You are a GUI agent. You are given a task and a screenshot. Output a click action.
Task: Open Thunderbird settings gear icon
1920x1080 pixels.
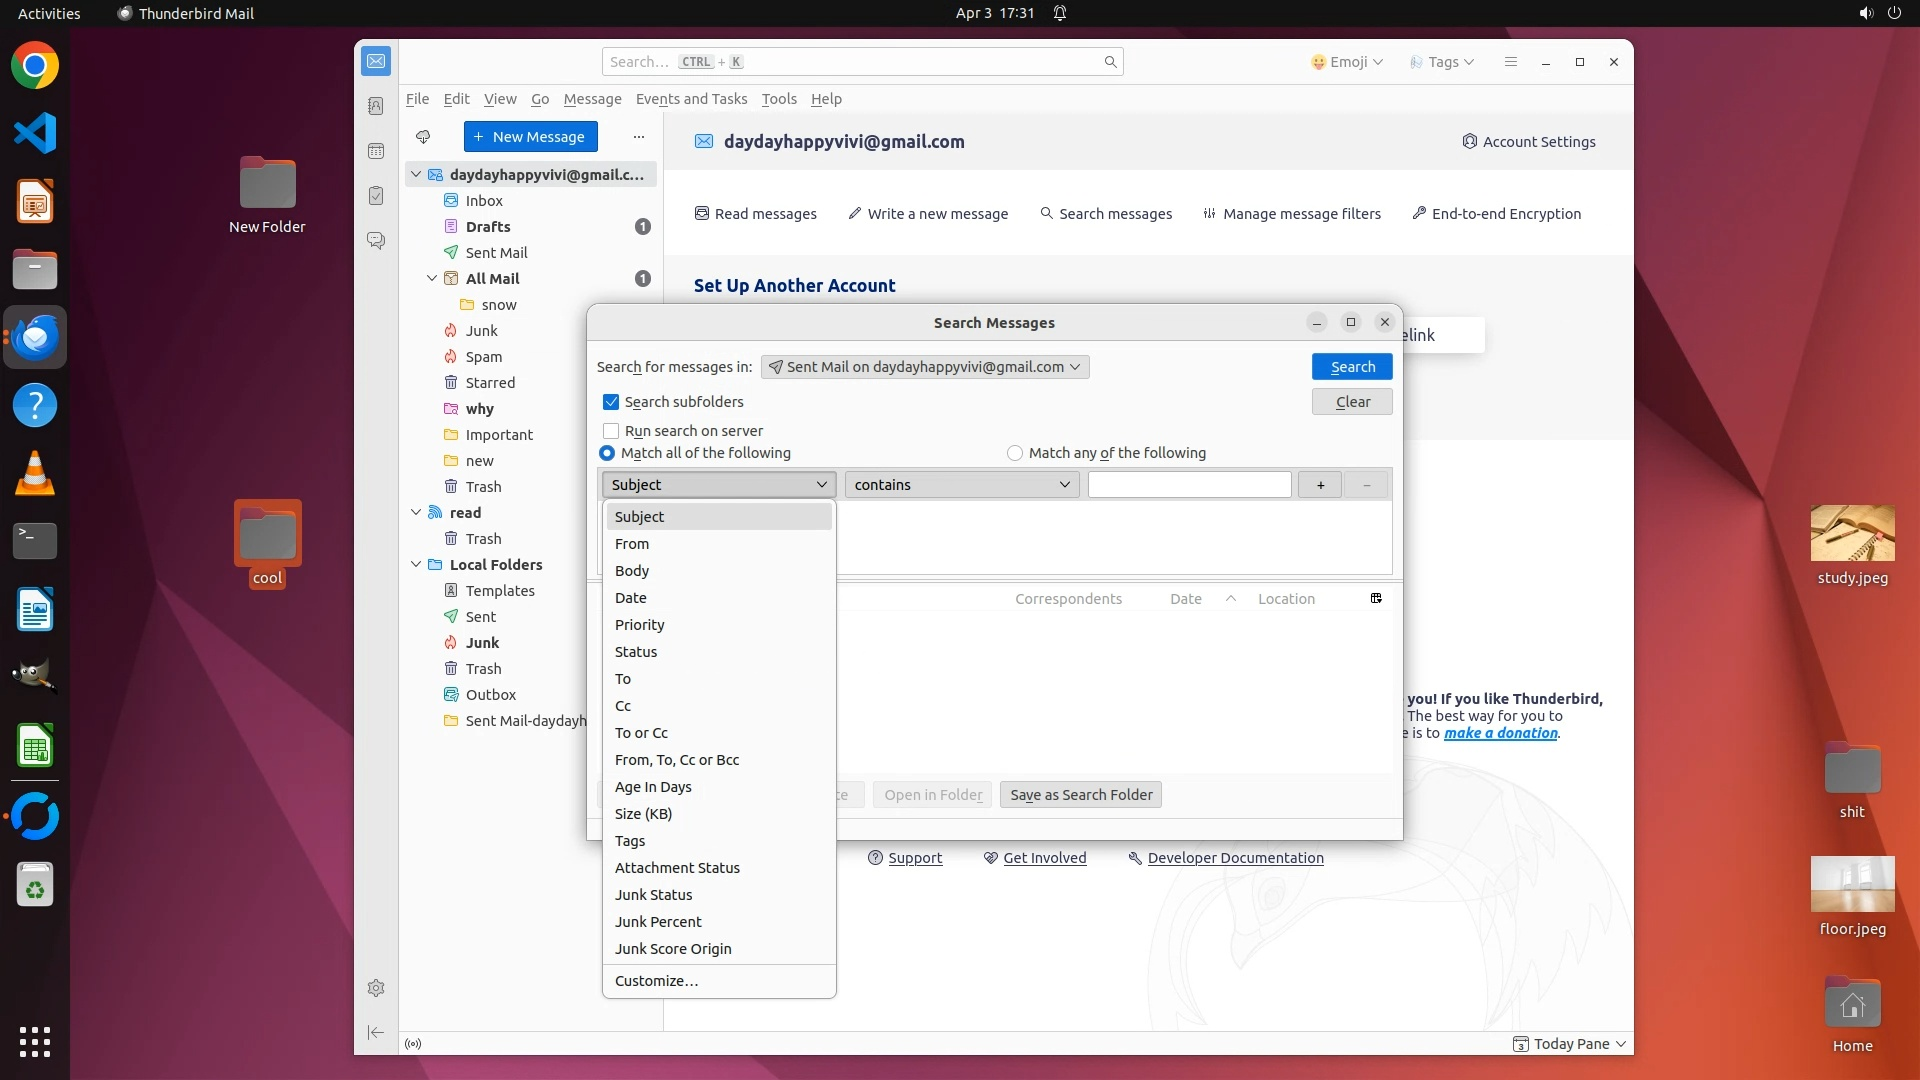coord(376,988)
